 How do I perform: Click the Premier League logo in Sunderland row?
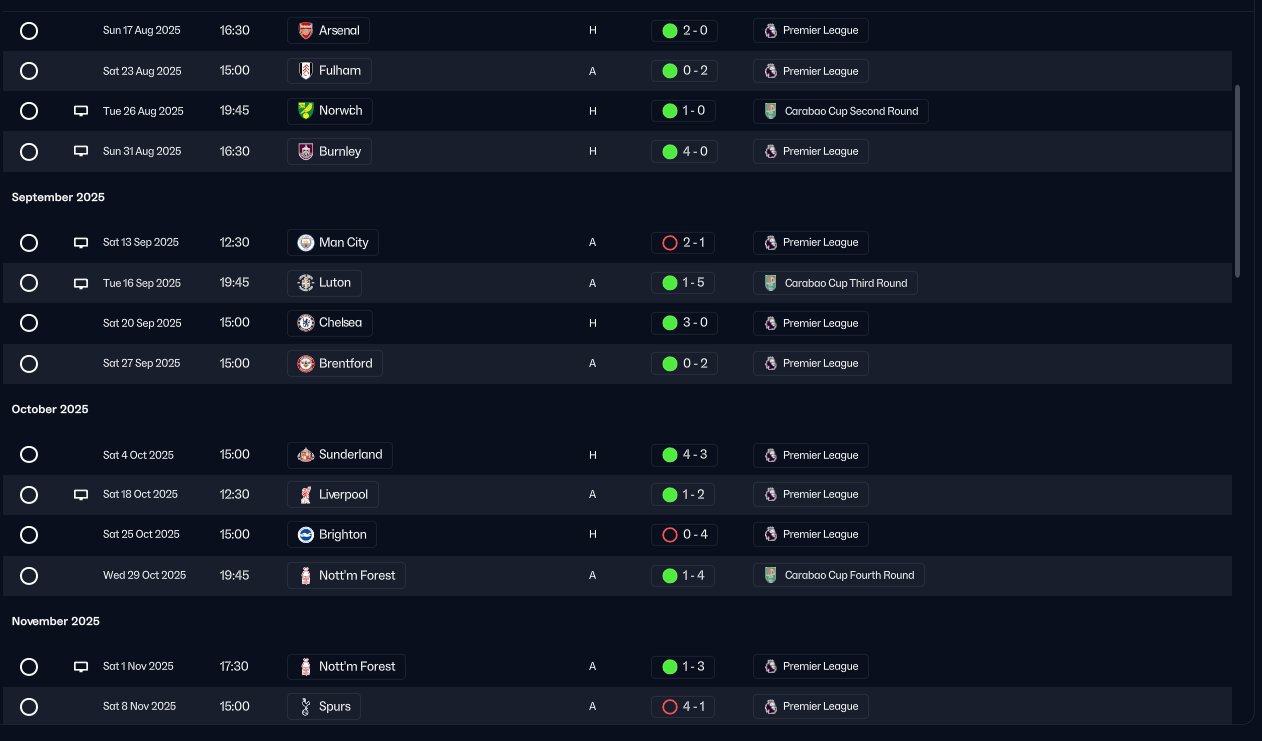[770, 455]
